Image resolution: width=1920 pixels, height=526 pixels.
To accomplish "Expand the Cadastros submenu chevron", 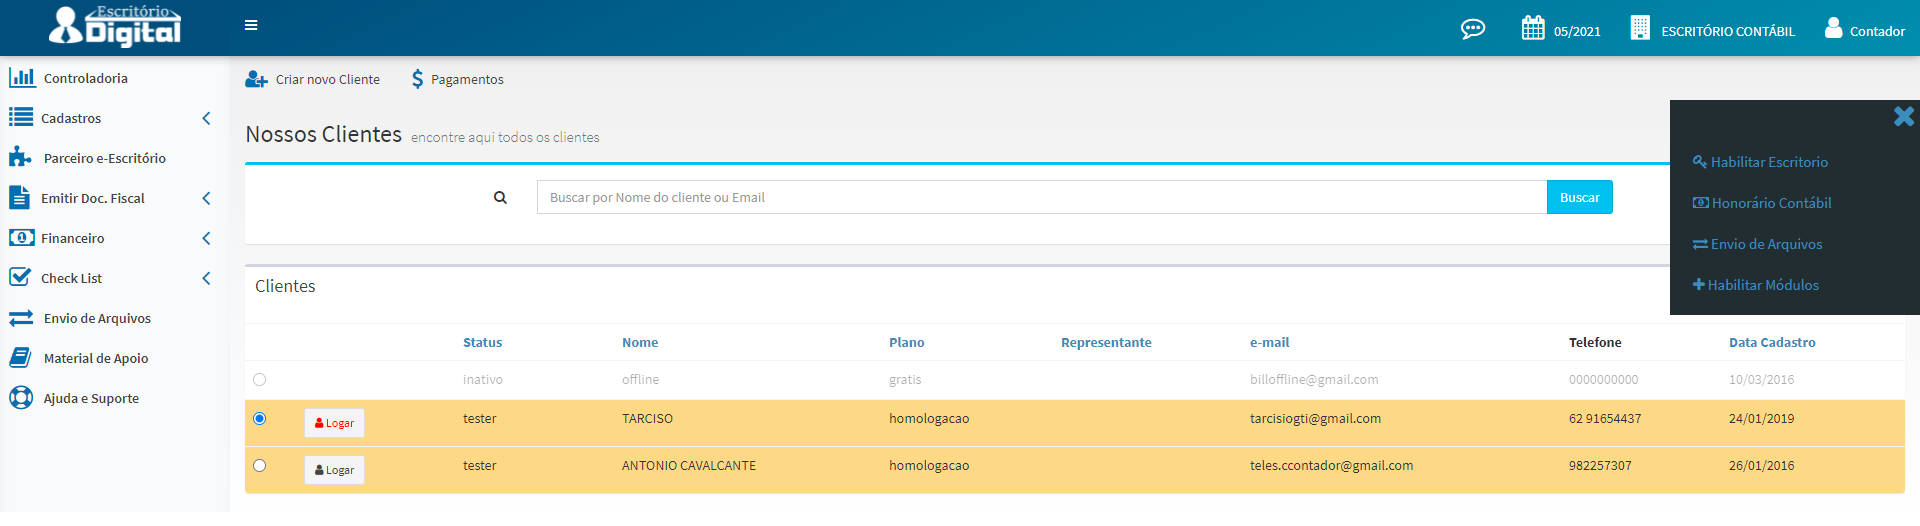I will click(206, 118).
